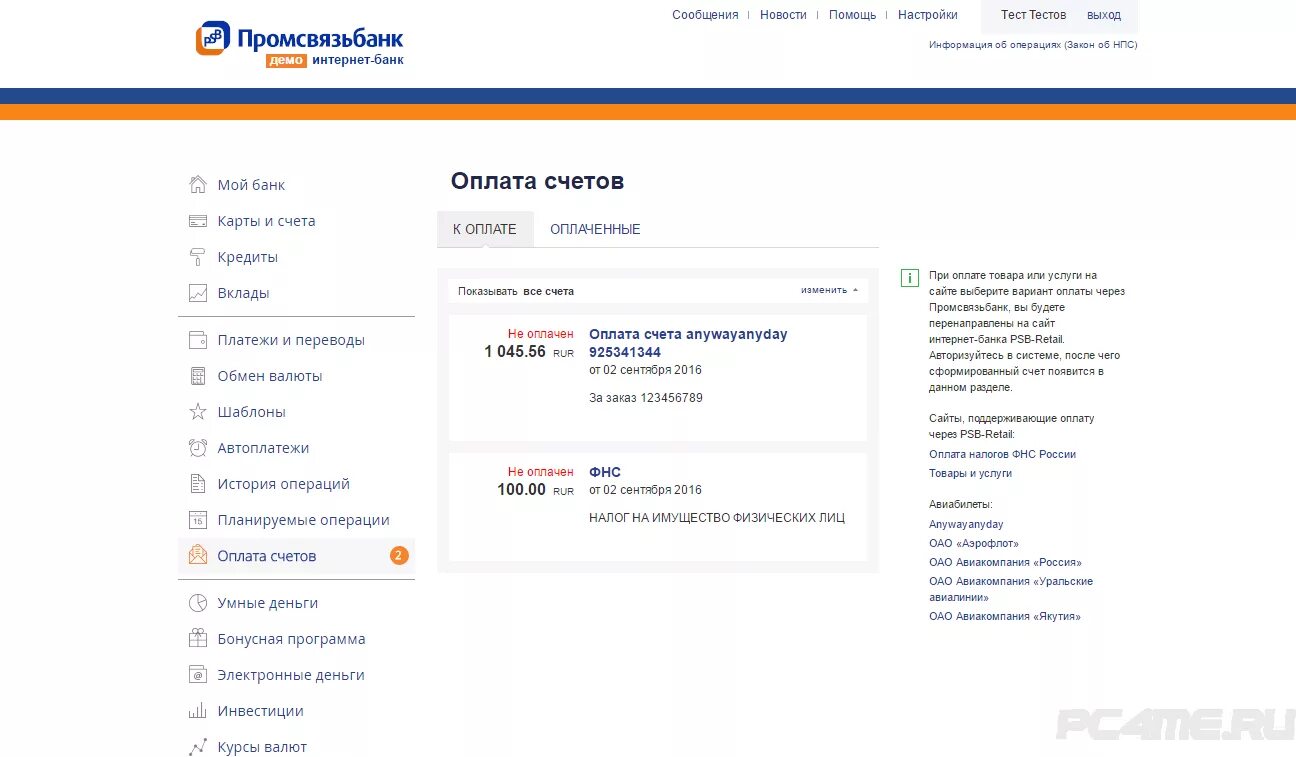Viewport: 1296px width, 757px height.
Task: Open Обмен валюты section
Action: (270, 376)
